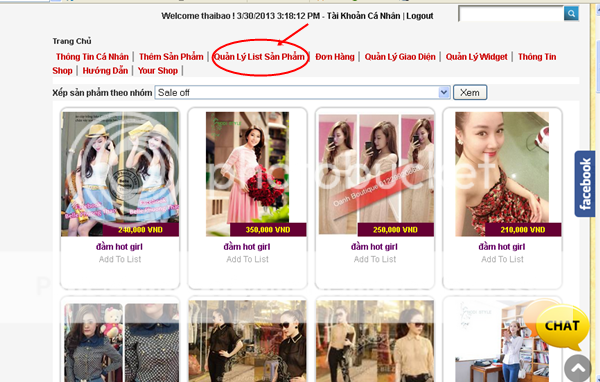The width and height of the screenshot is (600, 382).
Task: Click đầm hot girl title under 240,000 VND
Action: coord(119,247)
